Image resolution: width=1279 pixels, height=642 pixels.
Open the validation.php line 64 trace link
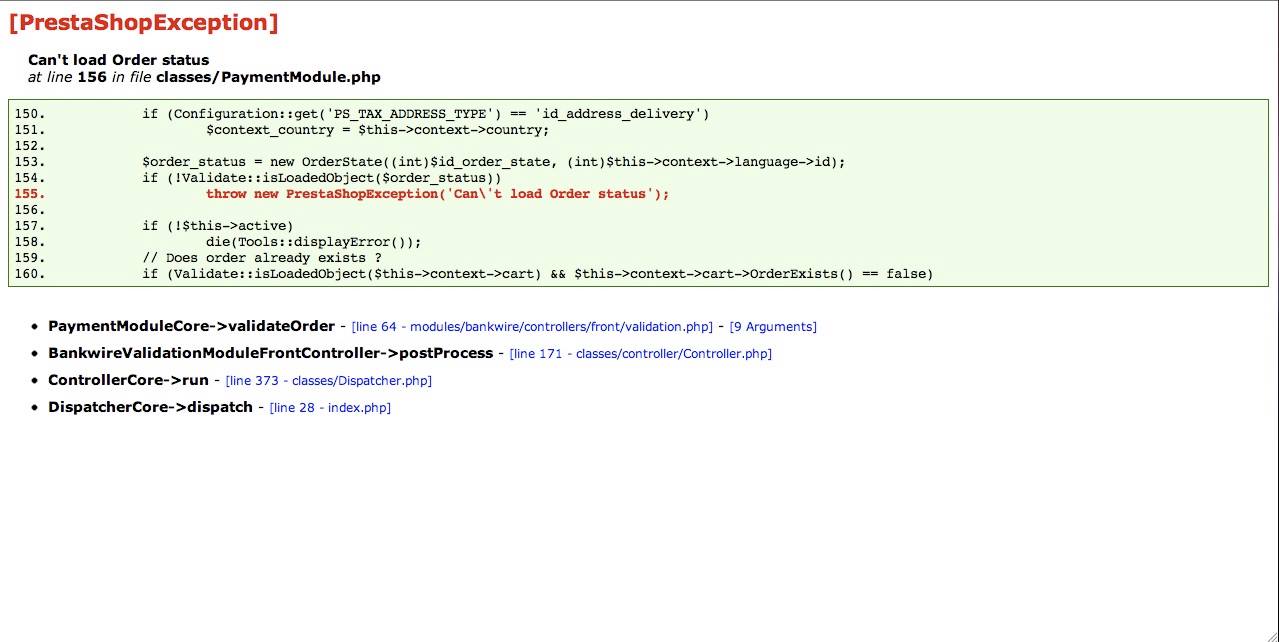[x=532, y=327]
